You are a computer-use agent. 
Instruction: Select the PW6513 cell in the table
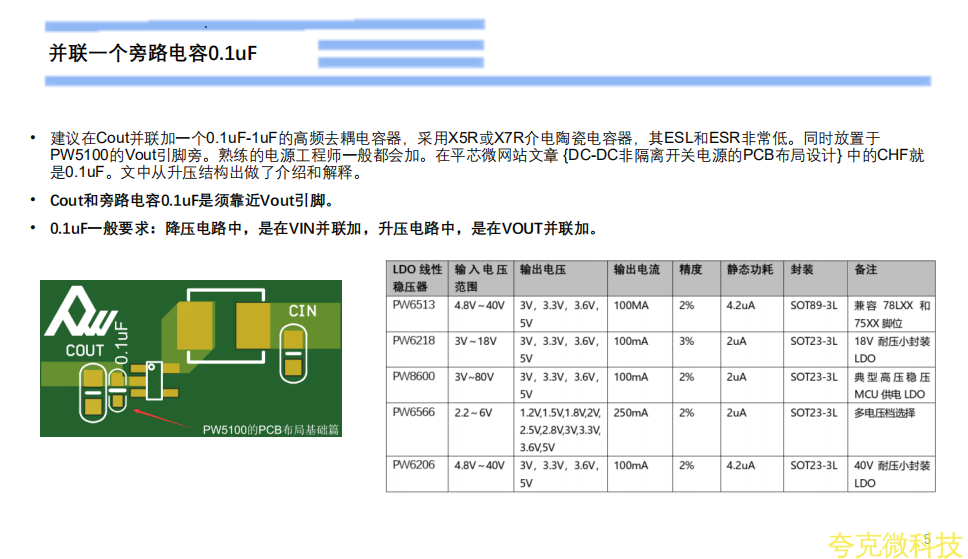point(414,305)
